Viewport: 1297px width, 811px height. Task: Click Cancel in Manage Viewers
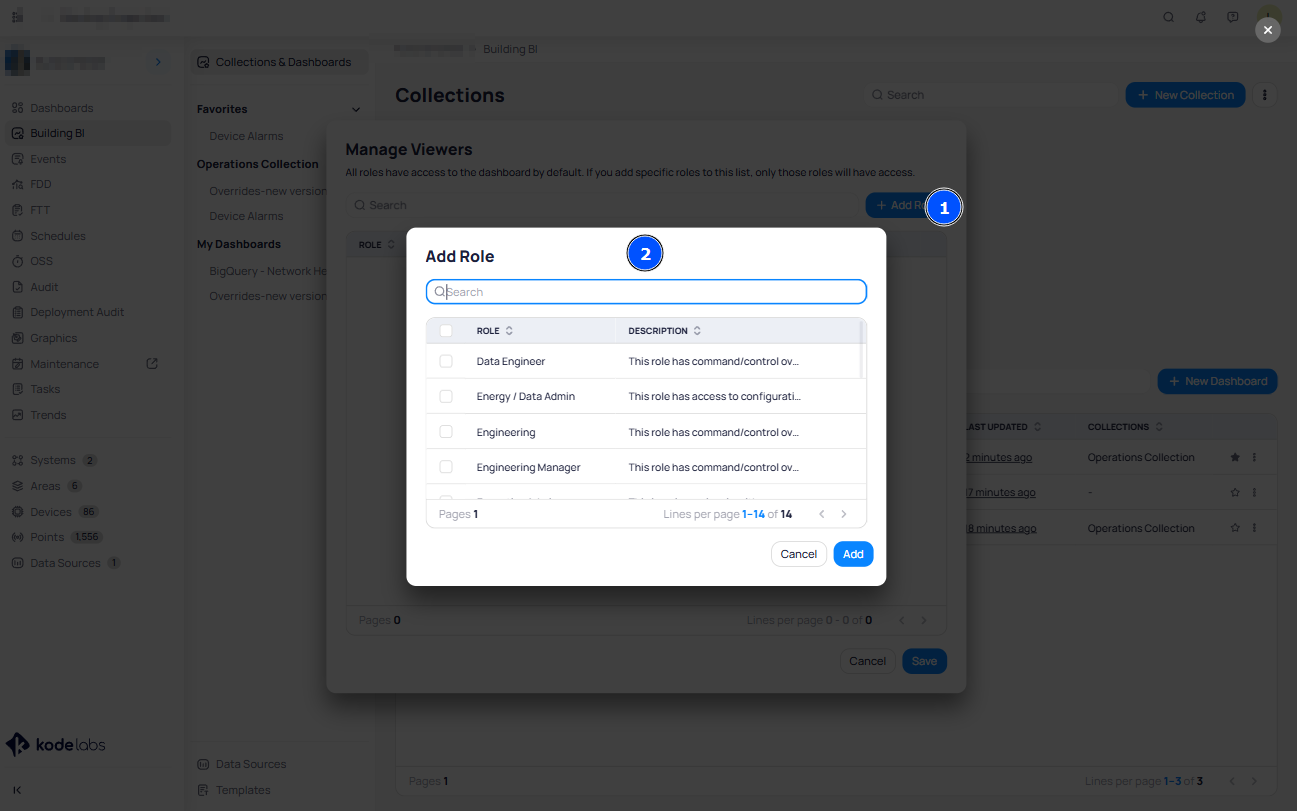point(867,661)
